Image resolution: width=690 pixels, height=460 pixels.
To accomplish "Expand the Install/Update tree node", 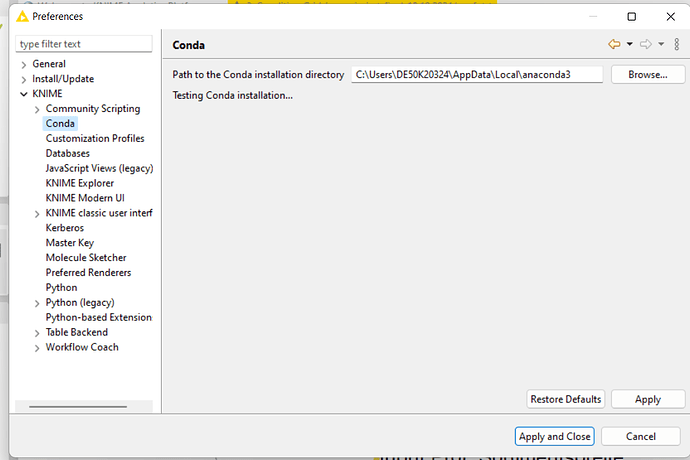I will tap(24, 80).
